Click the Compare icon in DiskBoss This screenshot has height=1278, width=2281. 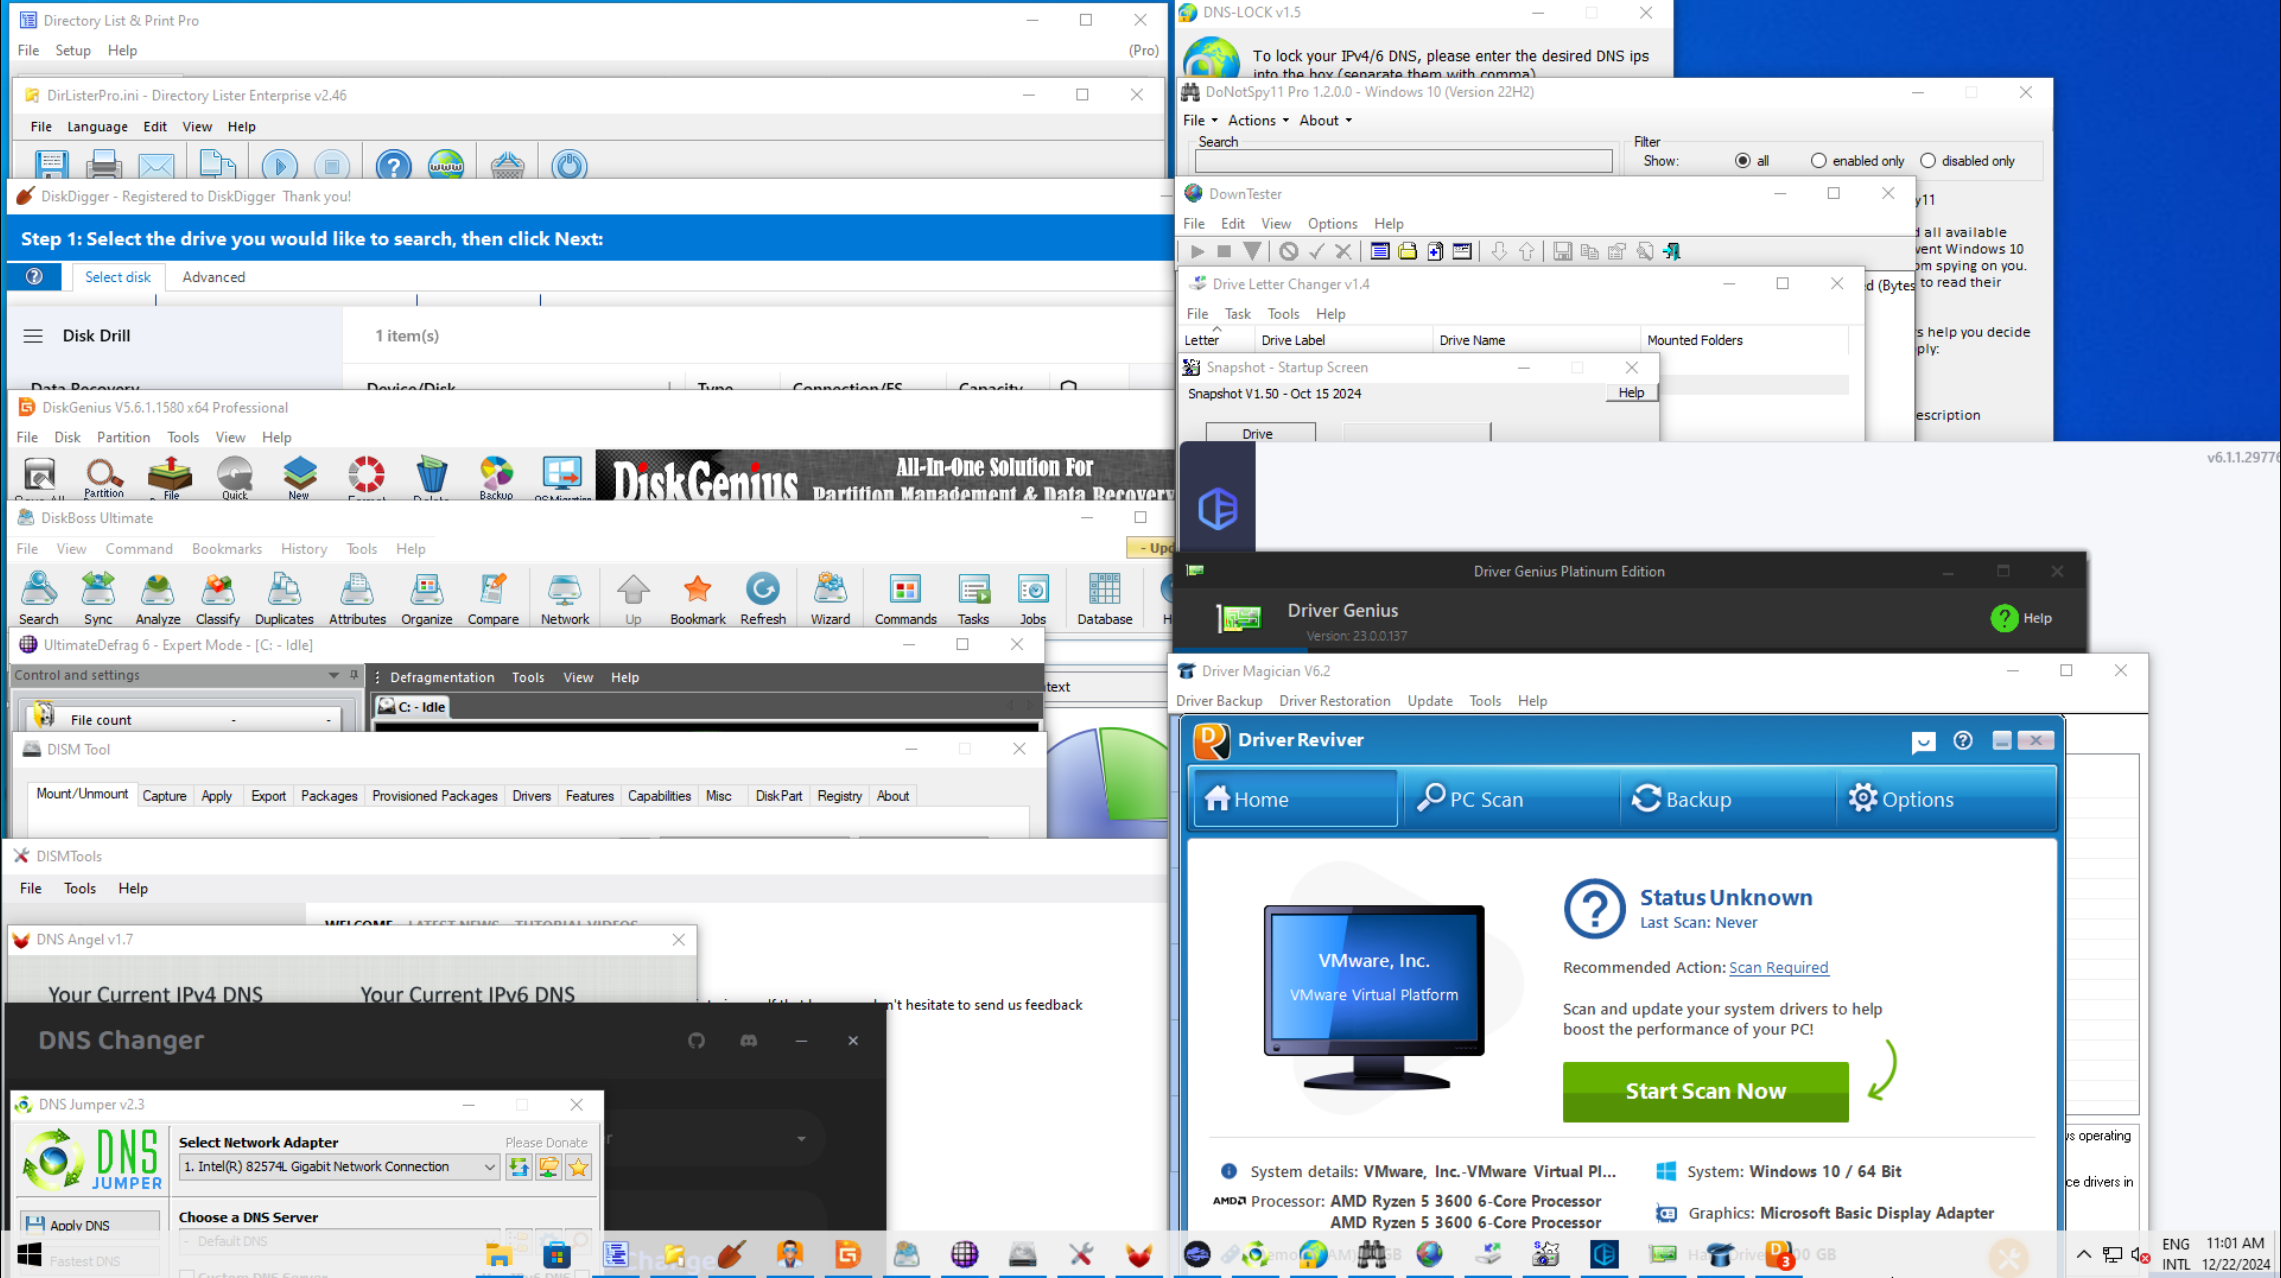(493, 598)
